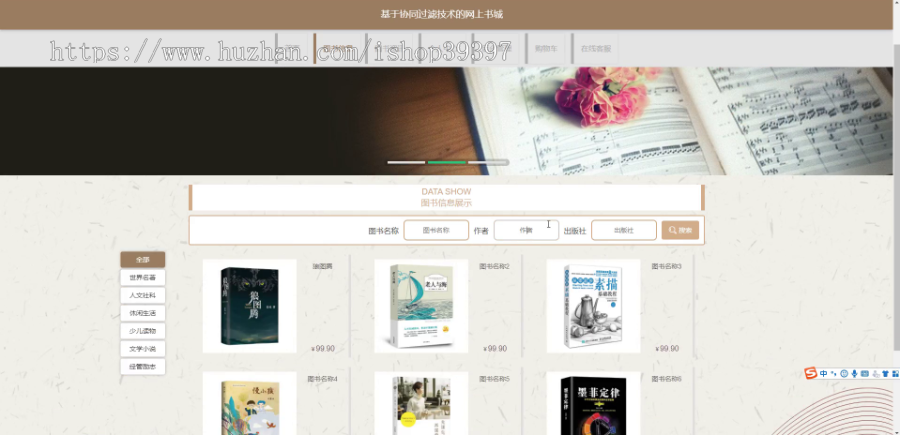Open the emoji face icon in Sogou toolbar
The image size is (900, 435).
tap(844, 374)
